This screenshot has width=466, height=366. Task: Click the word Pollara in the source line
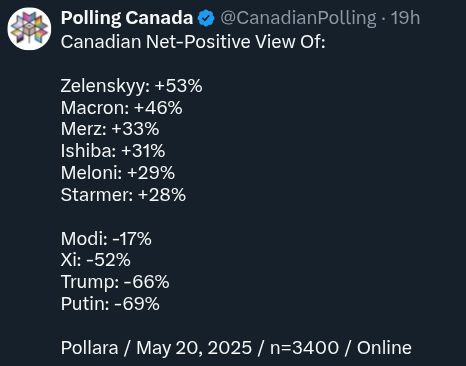[x=89, y=348]
